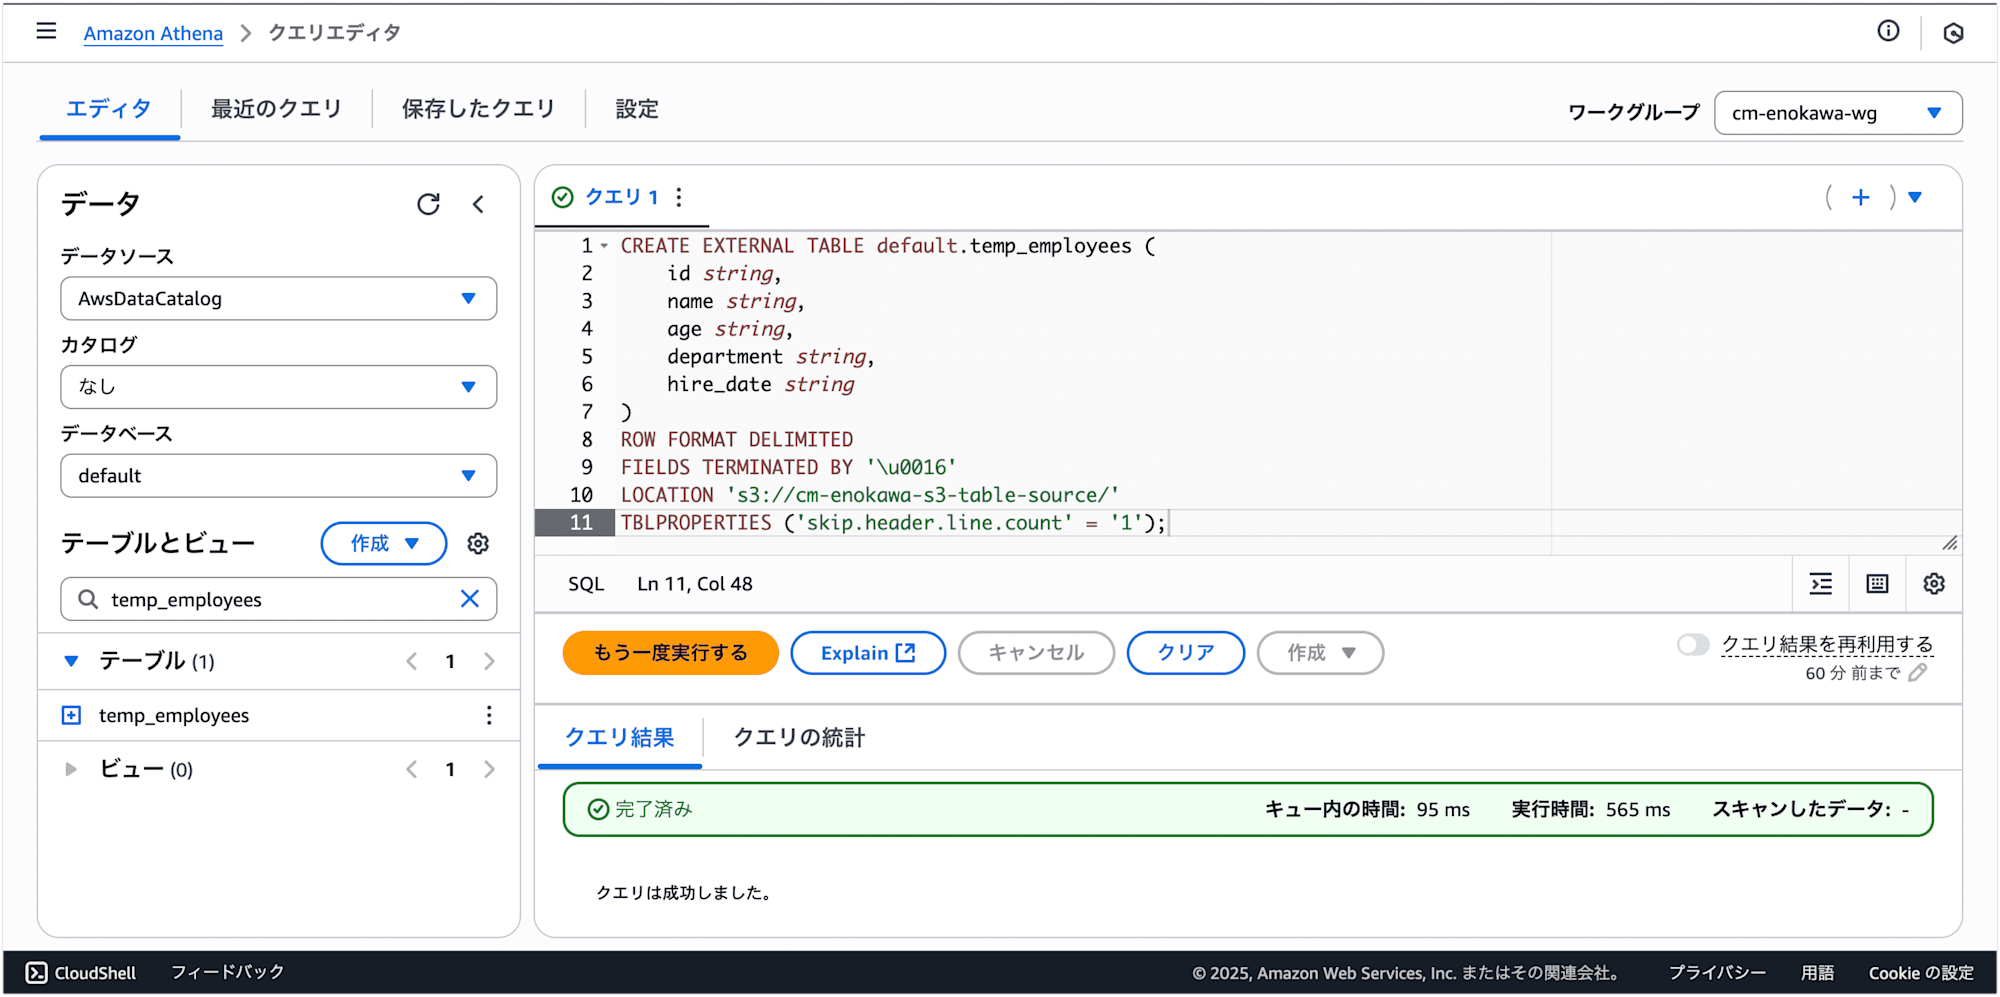Select the クエリ 1 query tab

tap(621, 197)
